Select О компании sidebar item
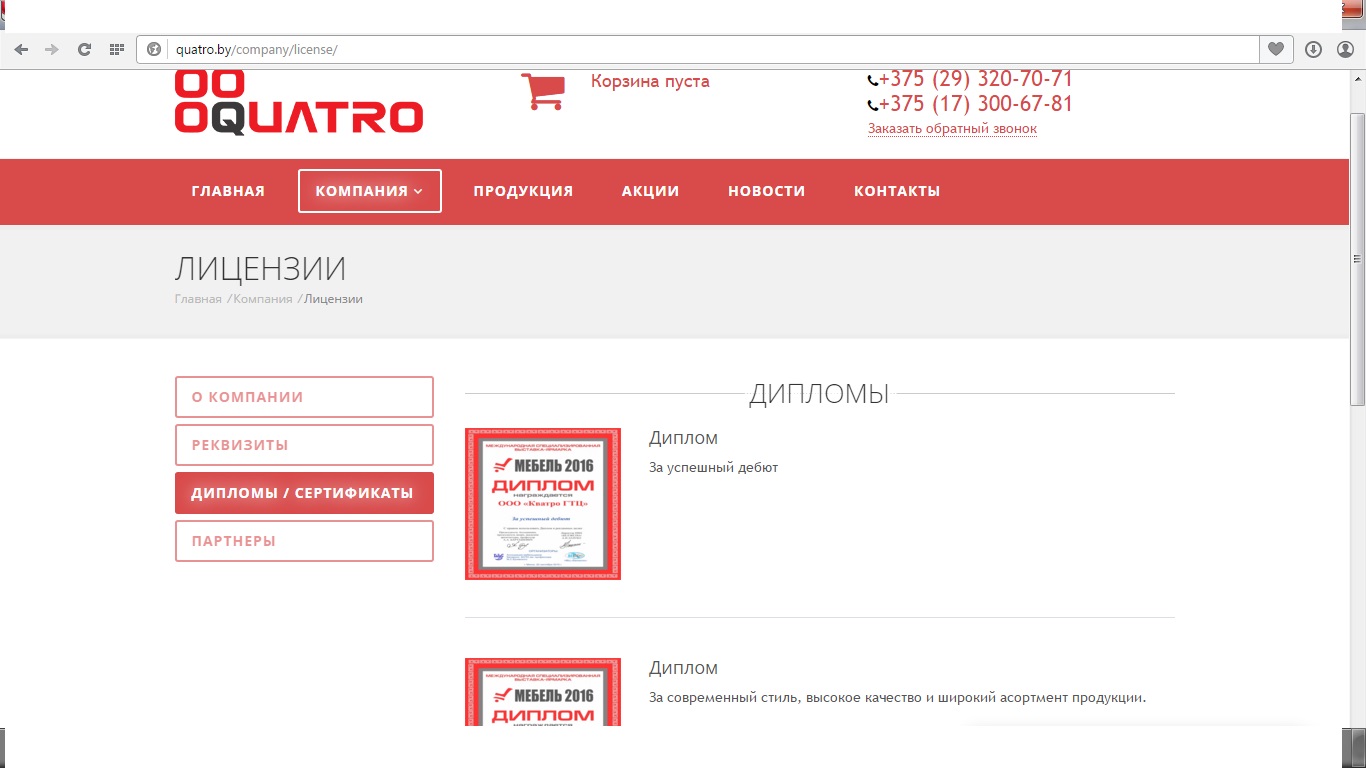1366x768 pixels. (304, 397)
